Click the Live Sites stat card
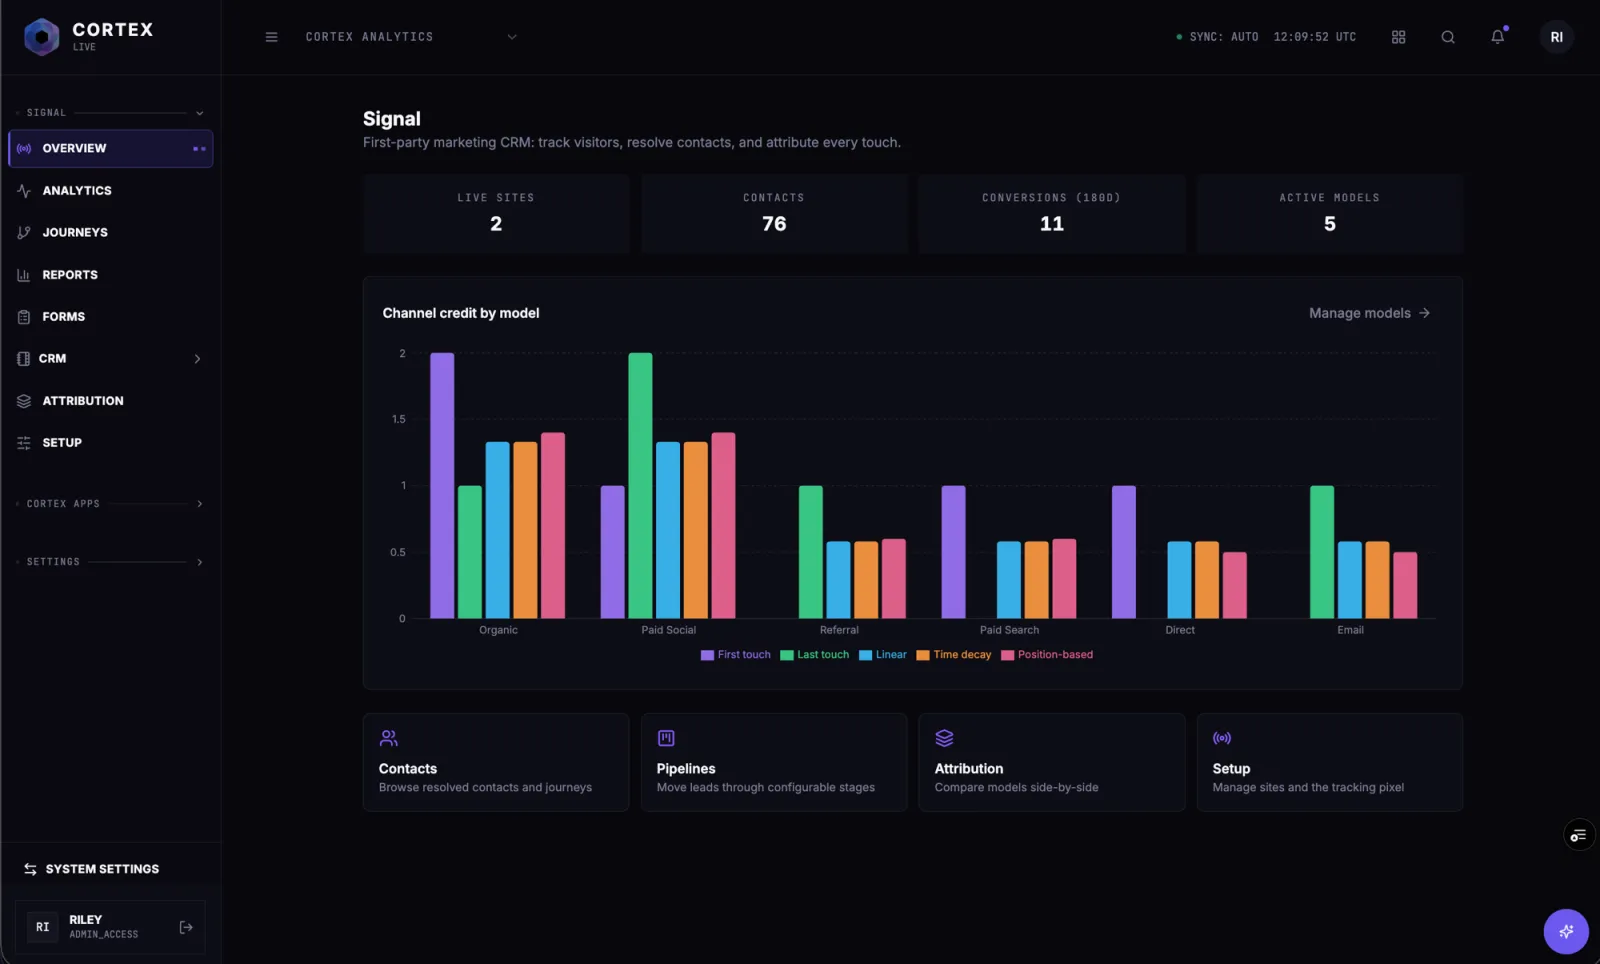The height and width of the screenshot is (964, 1600). [x=496, y=213]
